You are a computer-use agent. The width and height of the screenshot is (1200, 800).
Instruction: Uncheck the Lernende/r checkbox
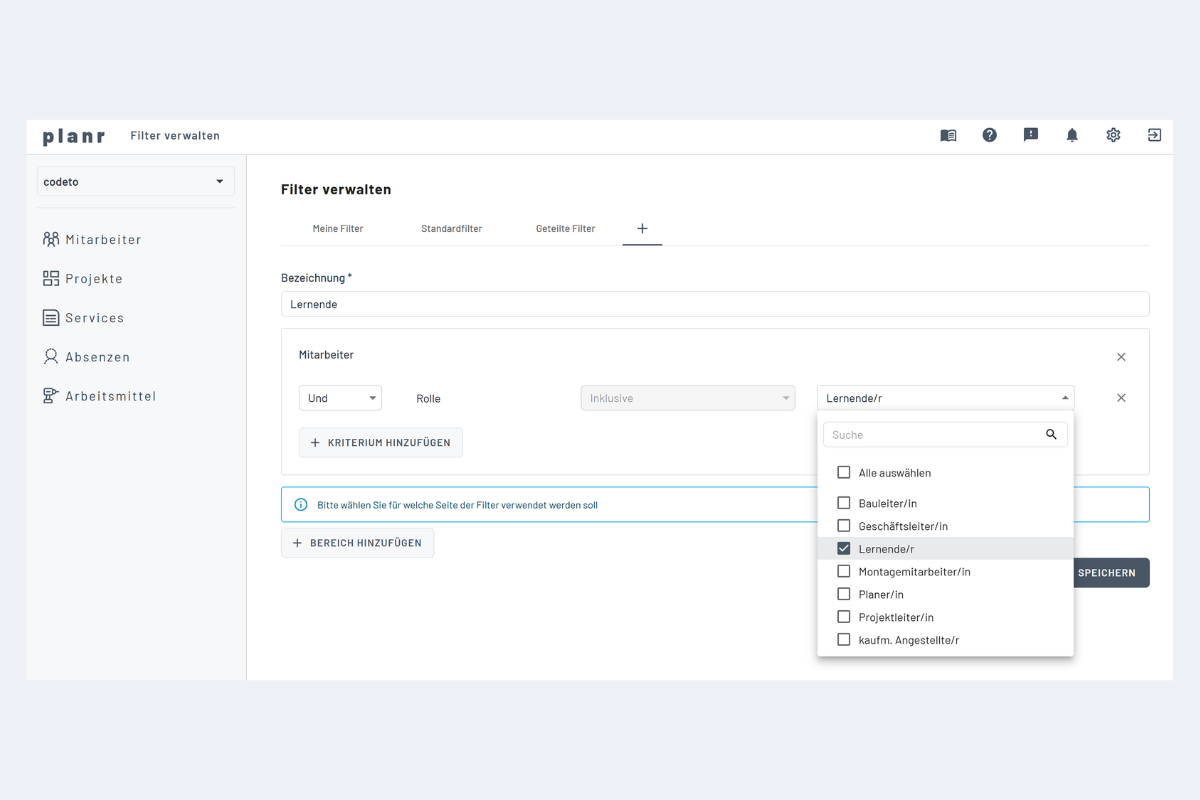point(843,548)
